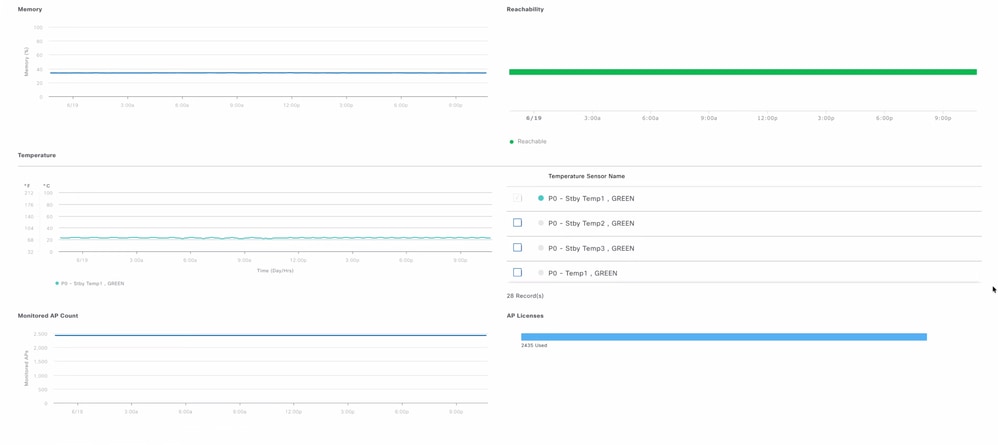Click the teal dot beside P0 - Stby Temp1 row
Viewport: 998px width, 445px height.
pos(541,198)
